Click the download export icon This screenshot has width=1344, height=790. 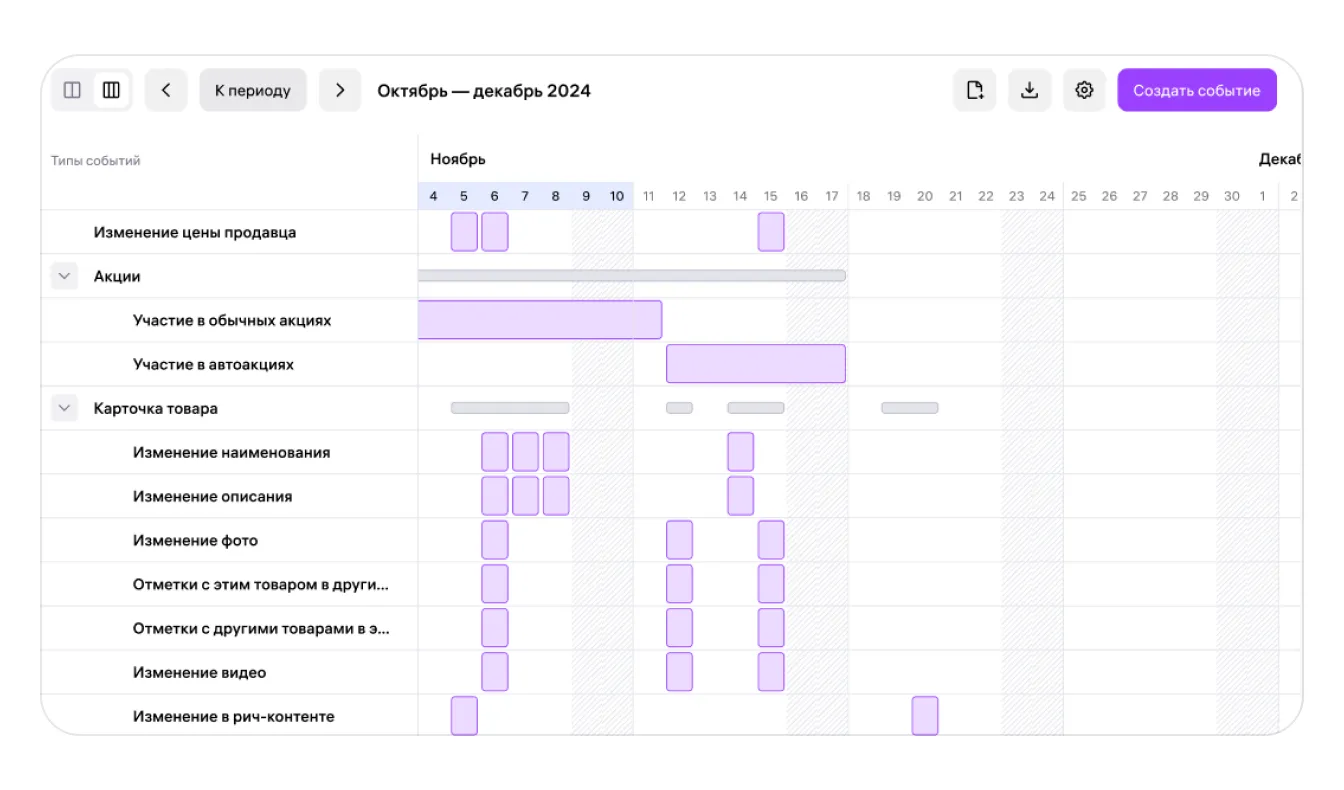(1029, 91)
